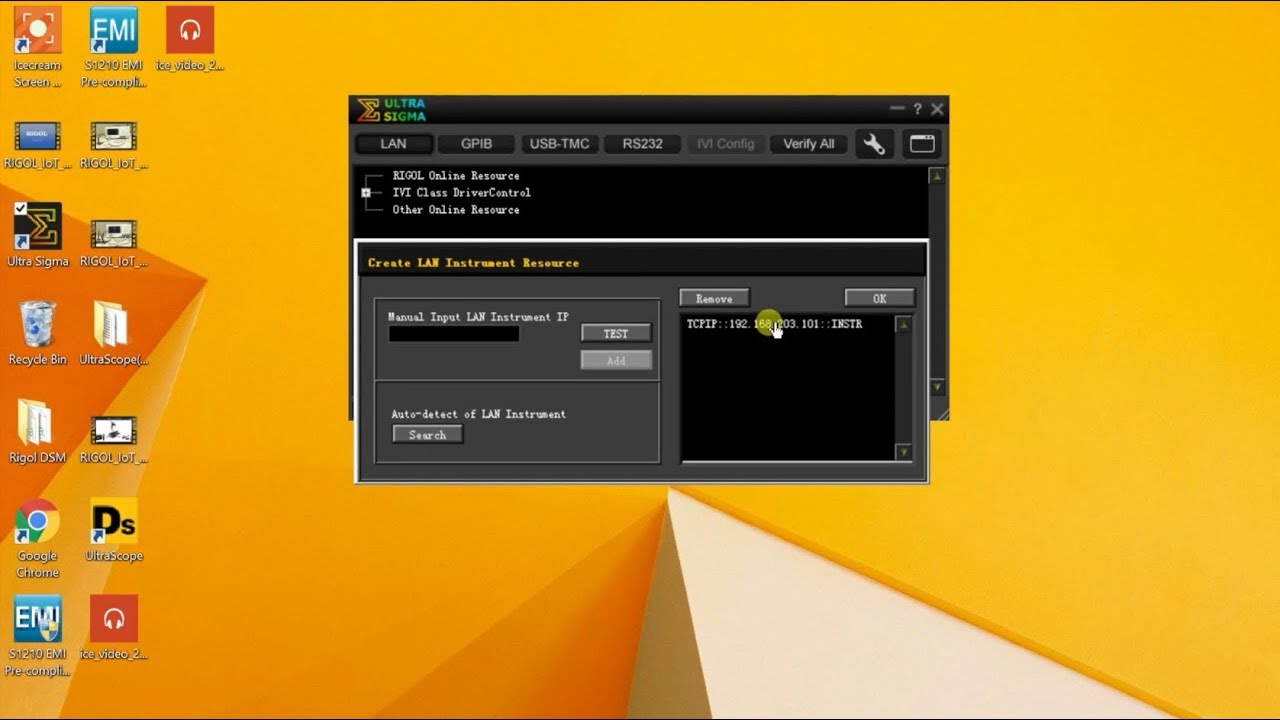Viewport: 1280px width, 720px height.
Task: Click Search to auto-detect LAN instruments
Action: coord(427,435)
